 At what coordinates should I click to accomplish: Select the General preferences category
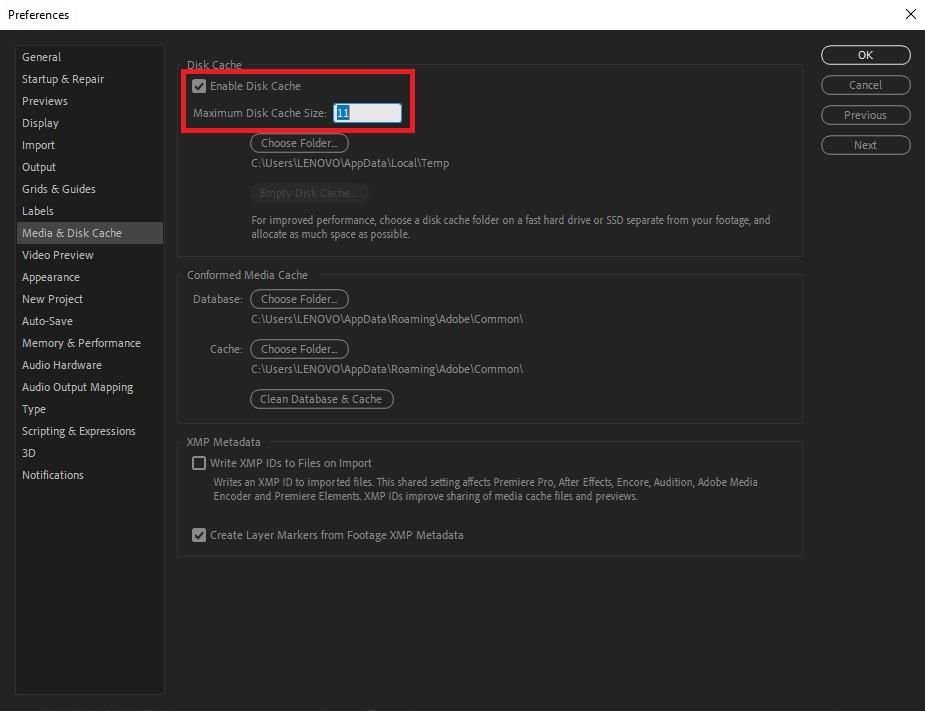point(42,57)
